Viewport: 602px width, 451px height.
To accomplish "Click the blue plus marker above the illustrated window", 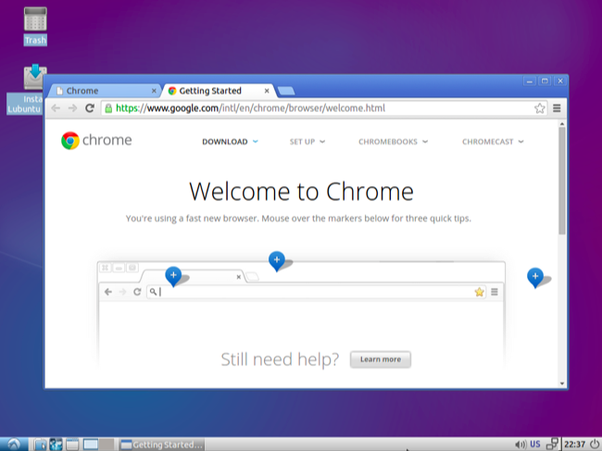I will [x=276, y=261].
